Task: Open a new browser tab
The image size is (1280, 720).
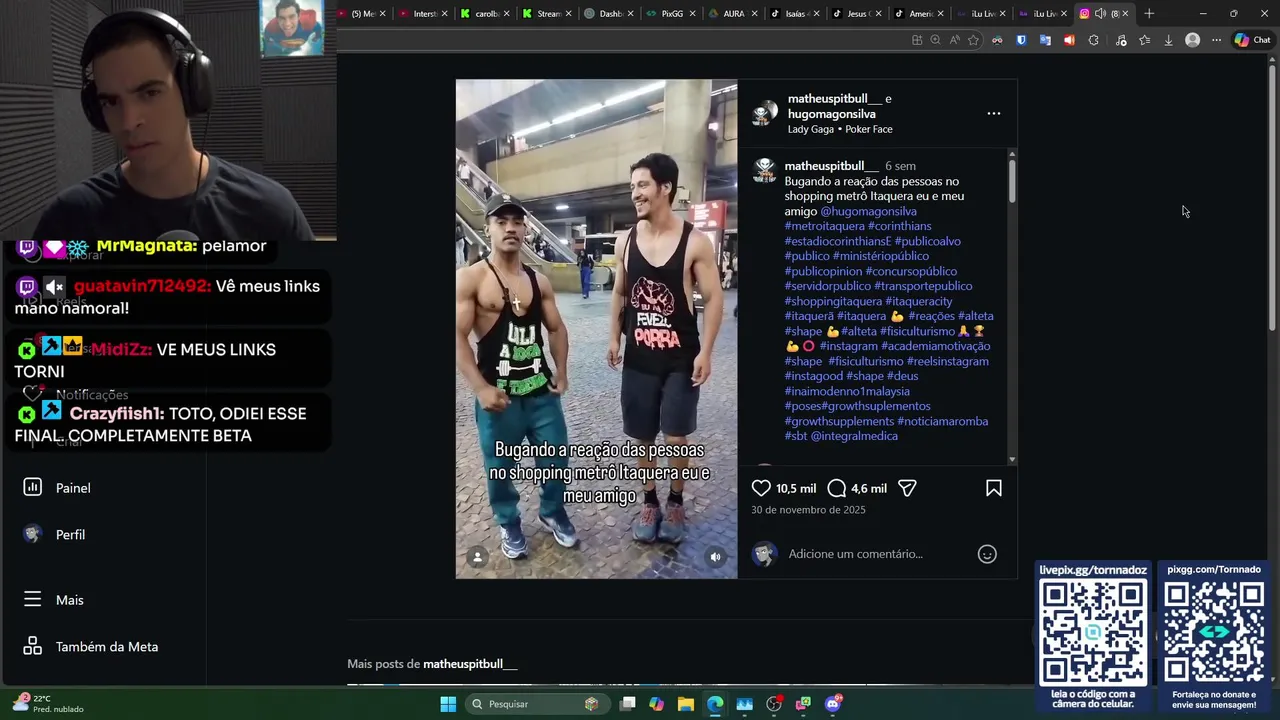Action: [x=1149, y=13]
